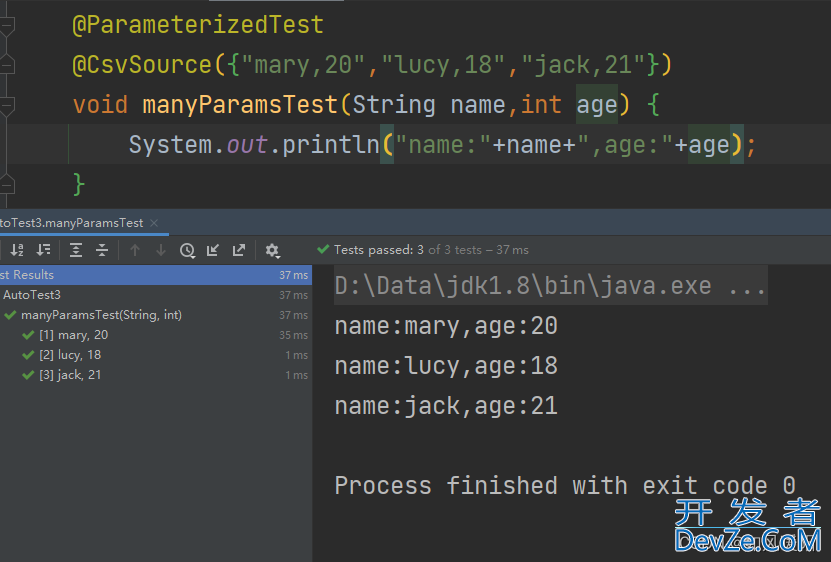Sort test results alphabetically
The width and height of the screenshot is (831, 562).
[x=17, y=250]
